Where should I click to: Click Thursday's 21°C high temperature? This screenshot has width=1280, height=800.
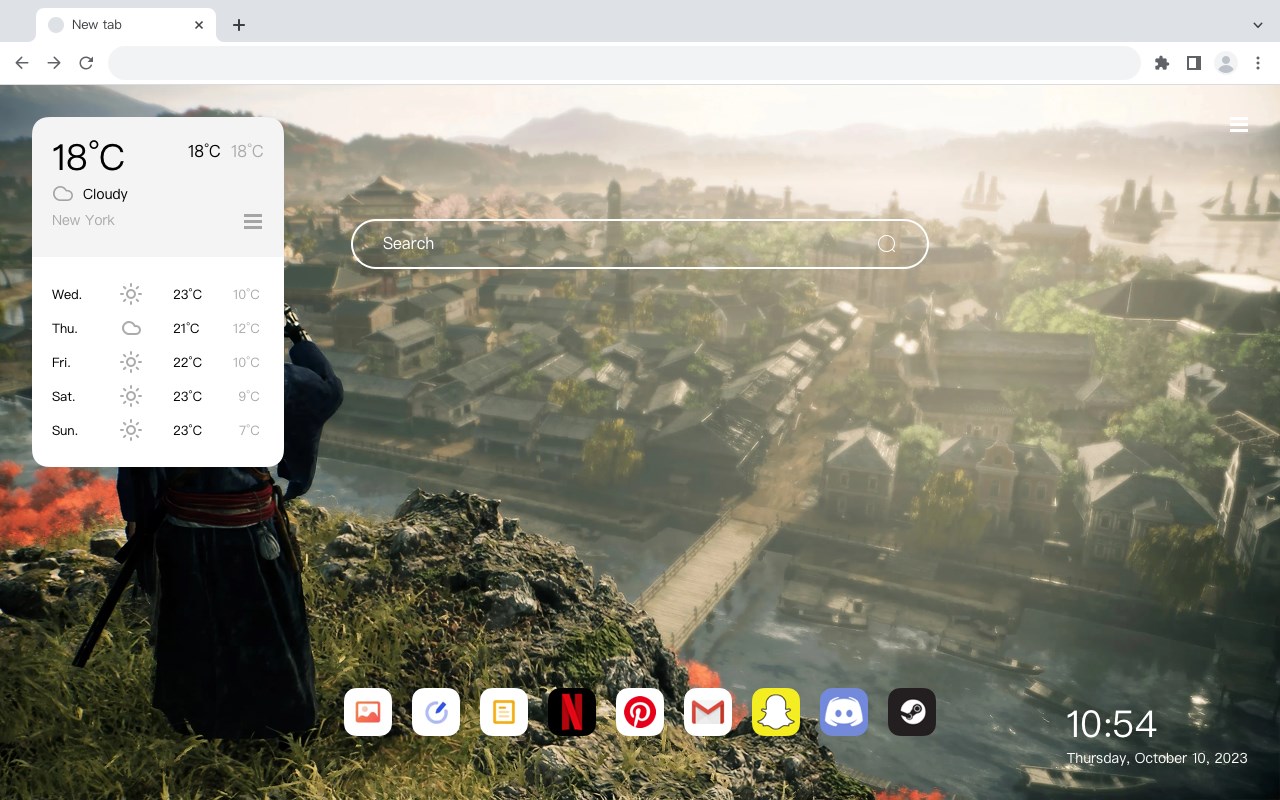point(187,328)
